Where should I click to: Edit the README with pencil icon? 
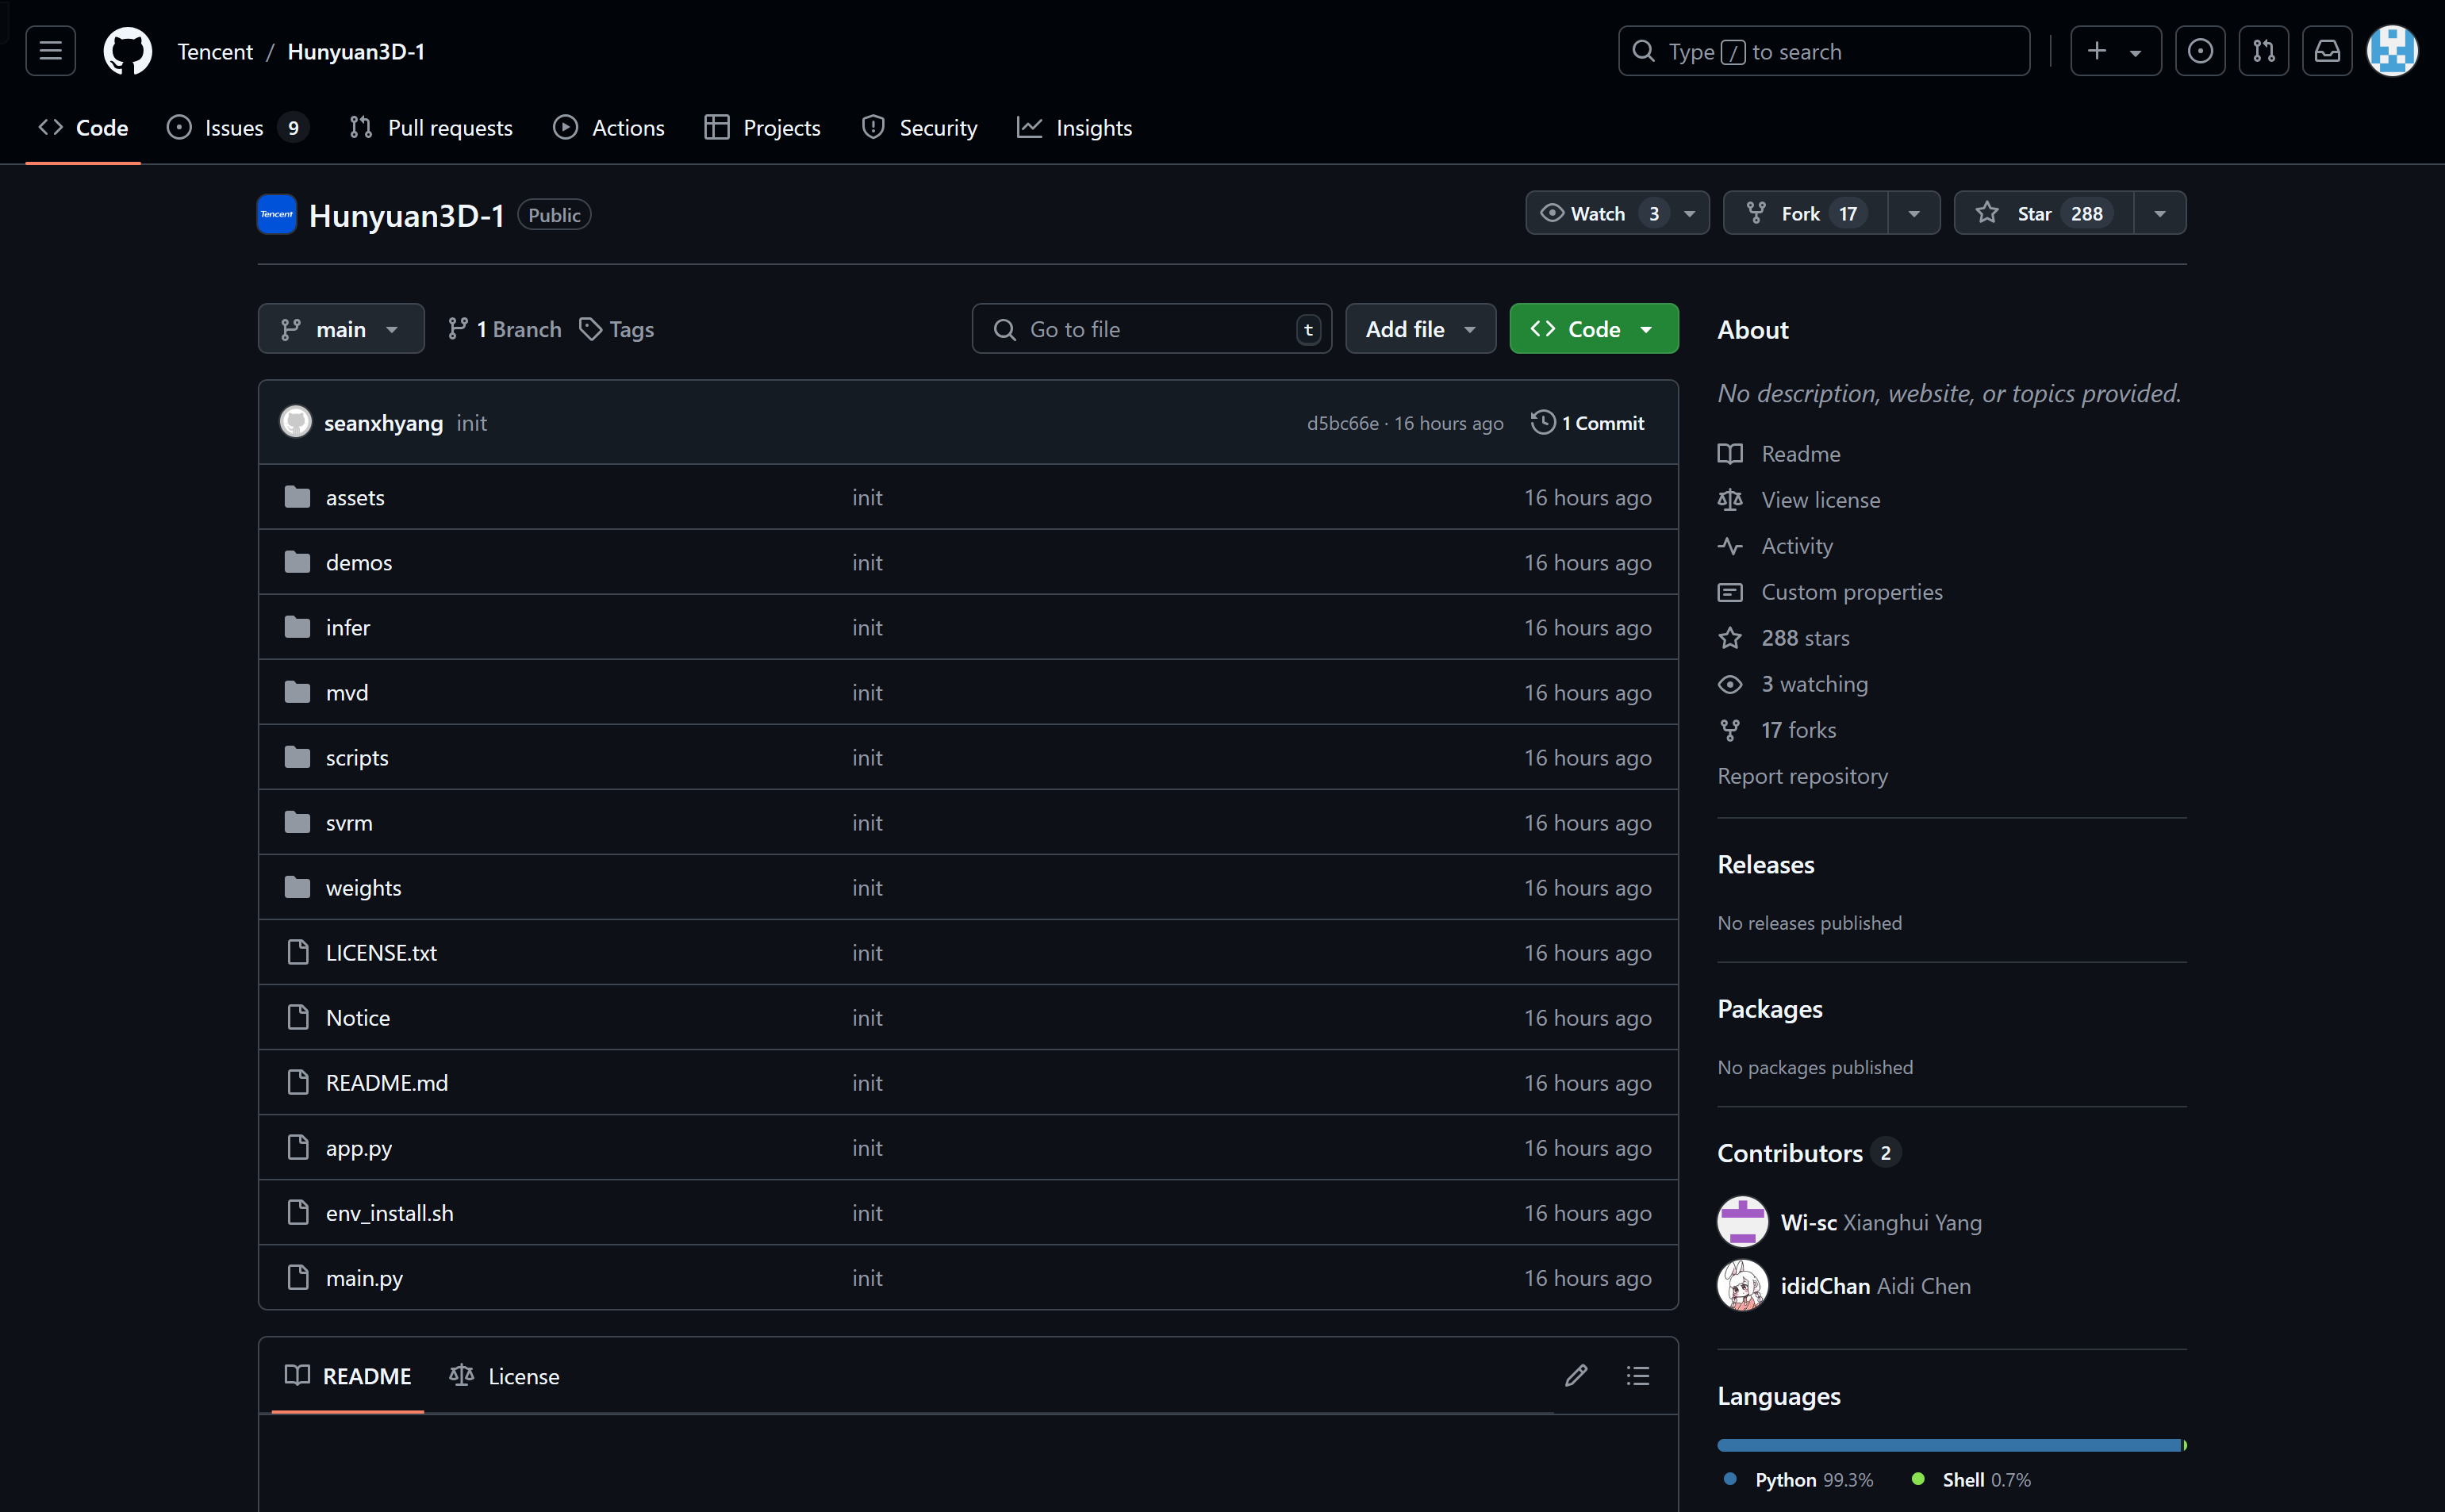[1576, 1376]
